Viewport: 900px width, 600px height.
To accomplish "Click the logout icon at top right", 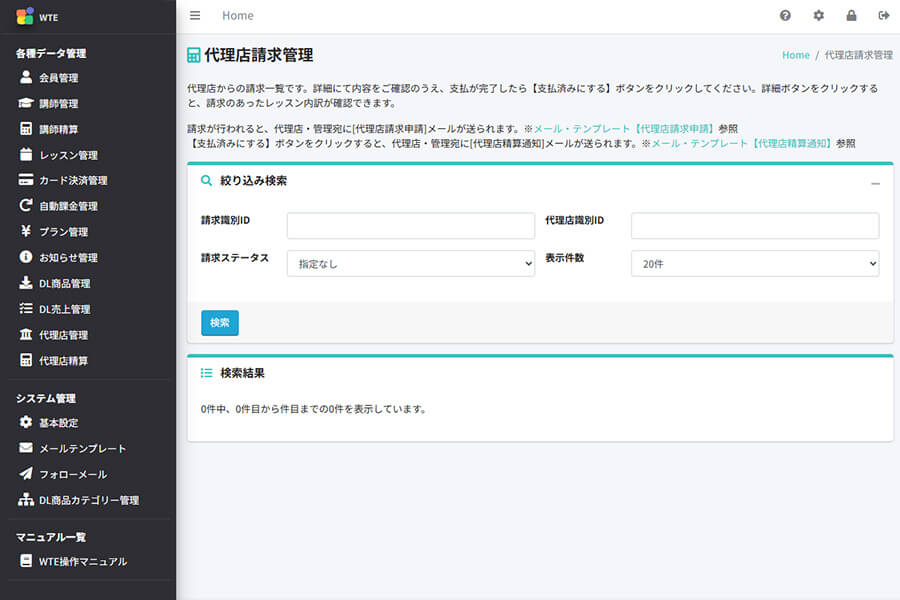I will tap(883, 15).
